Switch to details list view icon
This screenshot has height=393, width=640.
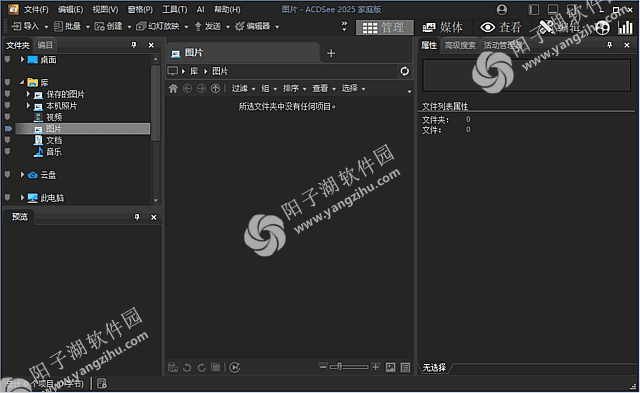[405, 367]
